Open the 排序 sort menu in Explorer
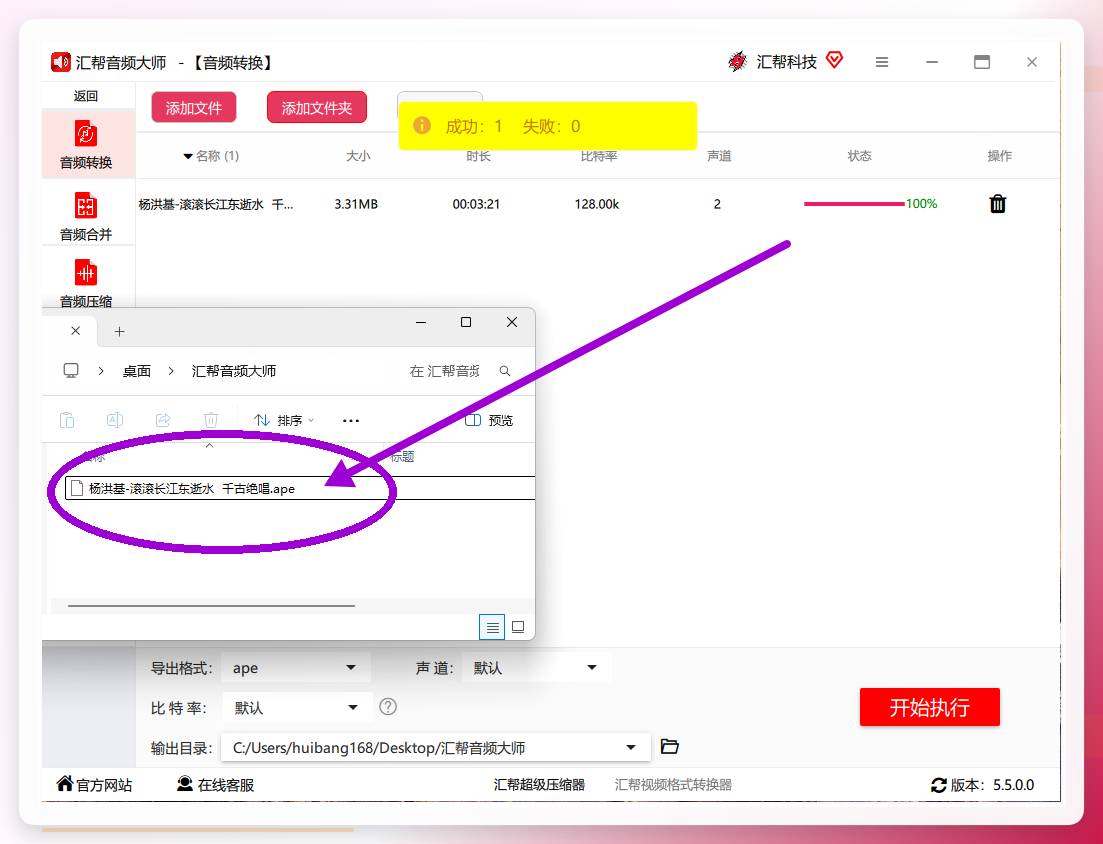Viewport: 1103px width, 844px height. point(284,421)
